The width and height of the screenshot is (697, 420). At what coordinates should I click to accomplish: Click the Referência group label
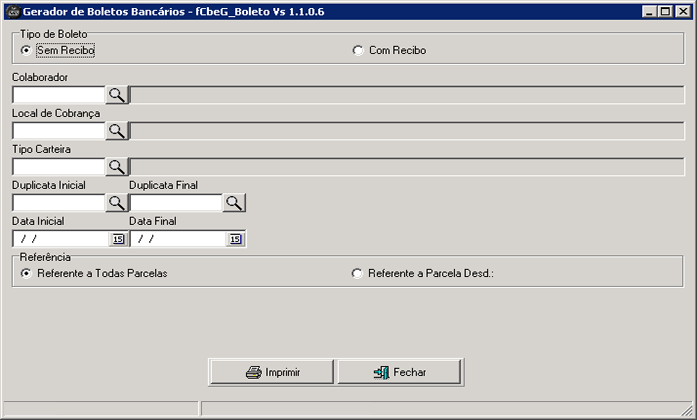pyautogui.click(x=45, y=257)
